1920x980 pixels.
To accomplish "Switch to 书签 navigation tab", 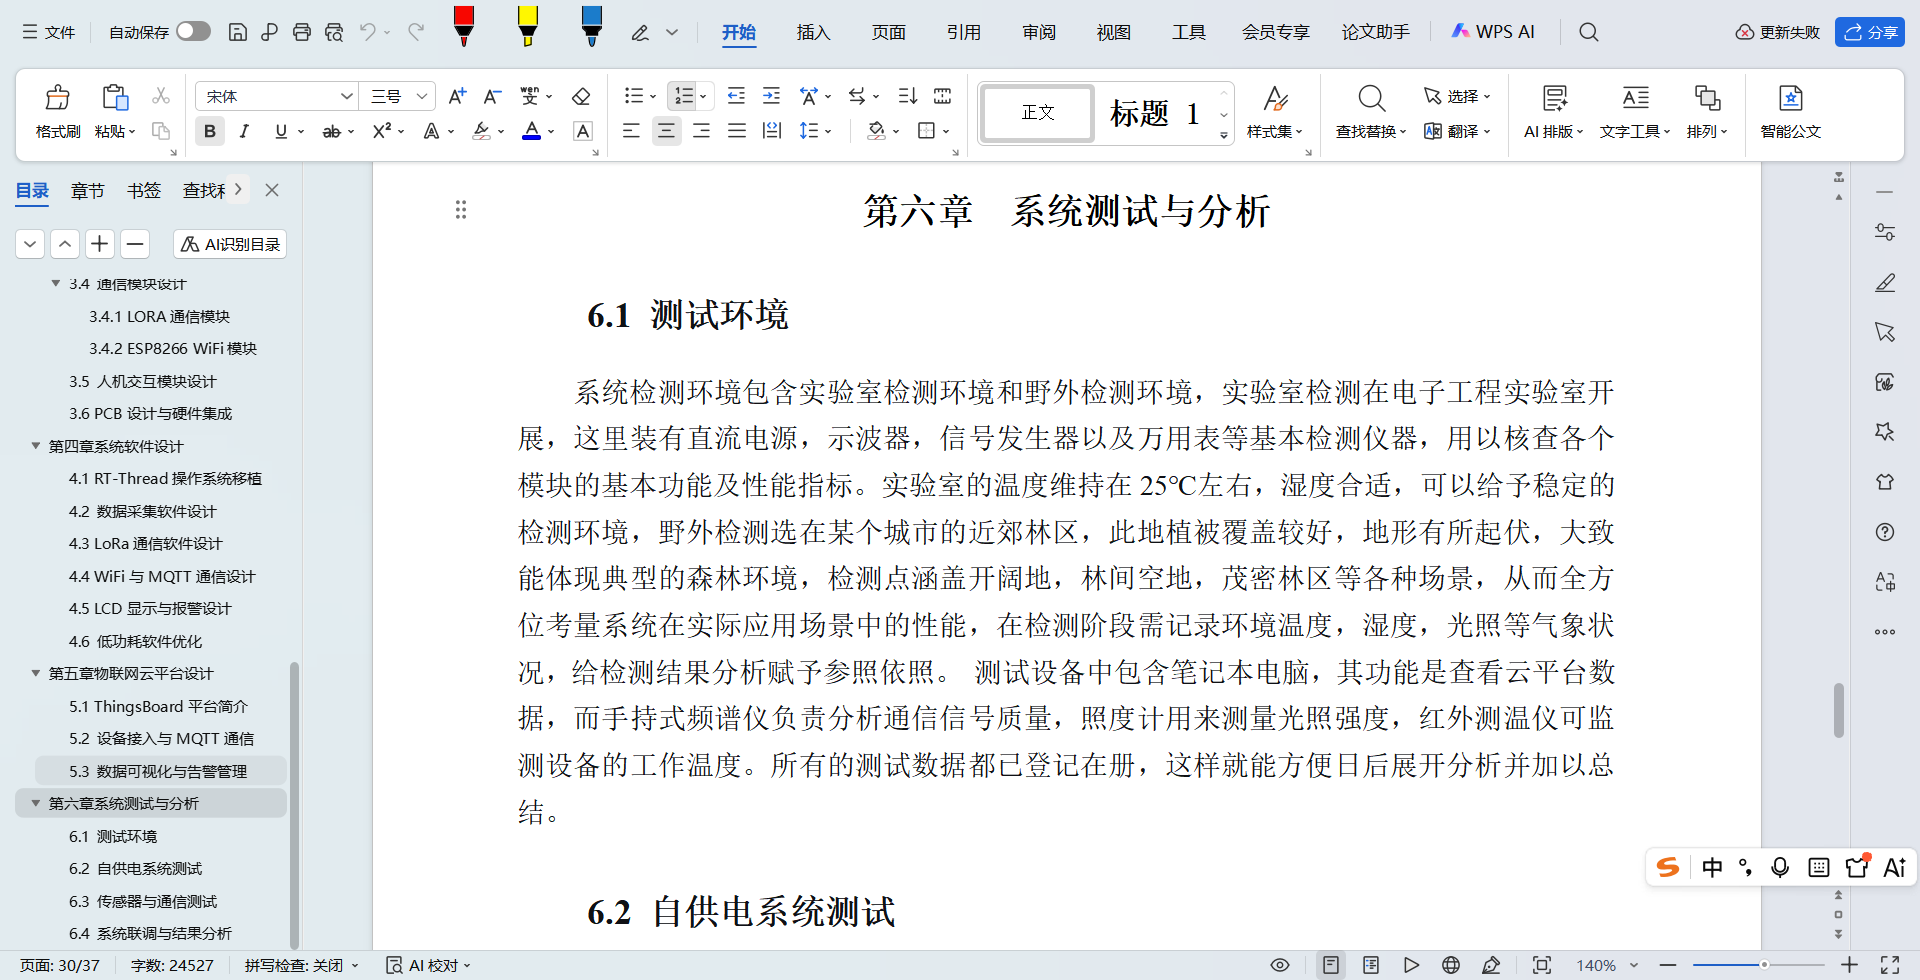I will click(x=144, y=190).
